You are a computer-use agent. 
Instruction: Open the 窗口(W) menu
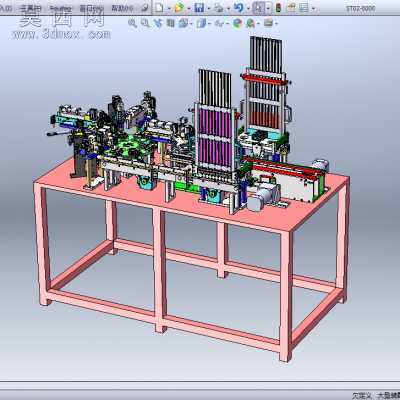(91, 8)
